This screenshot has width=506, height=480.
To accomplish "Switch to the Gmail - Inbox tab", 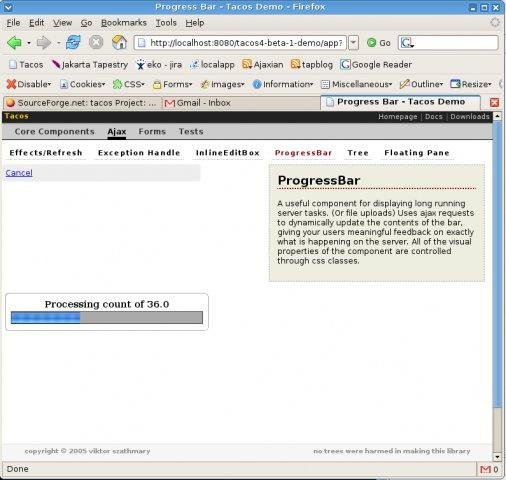I will [241, 103].
